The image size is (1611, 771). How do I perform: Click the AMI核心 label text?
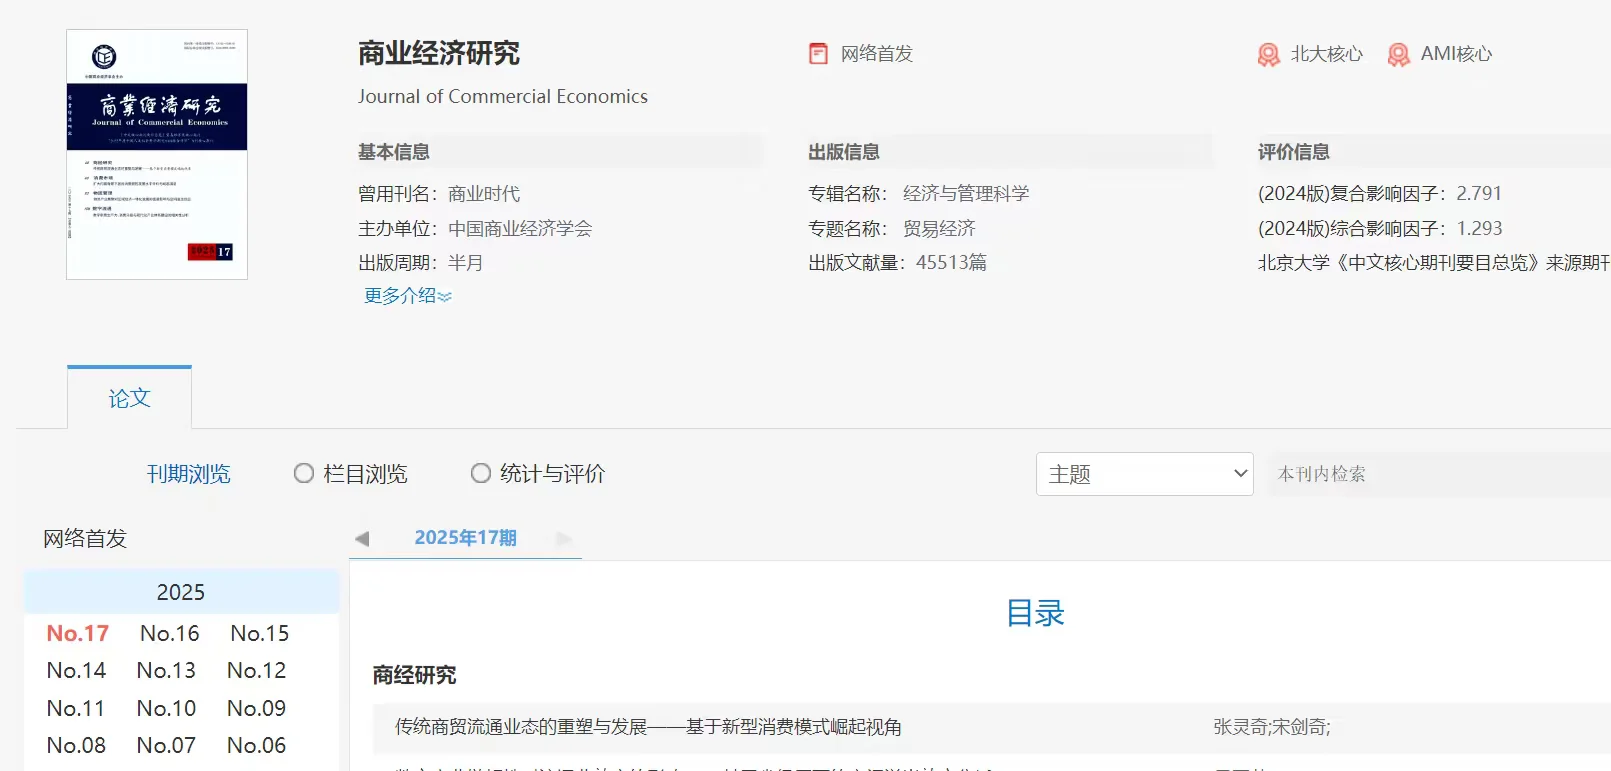coord(1457,54)
